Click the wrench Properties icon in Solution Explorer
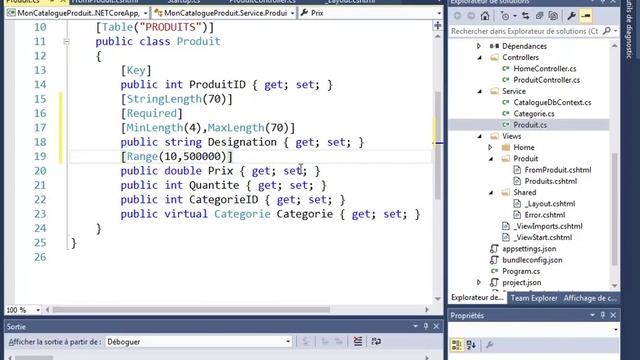The width and height of the screenshot is (640, 360). pyautogui.click(x=571, y=16)
